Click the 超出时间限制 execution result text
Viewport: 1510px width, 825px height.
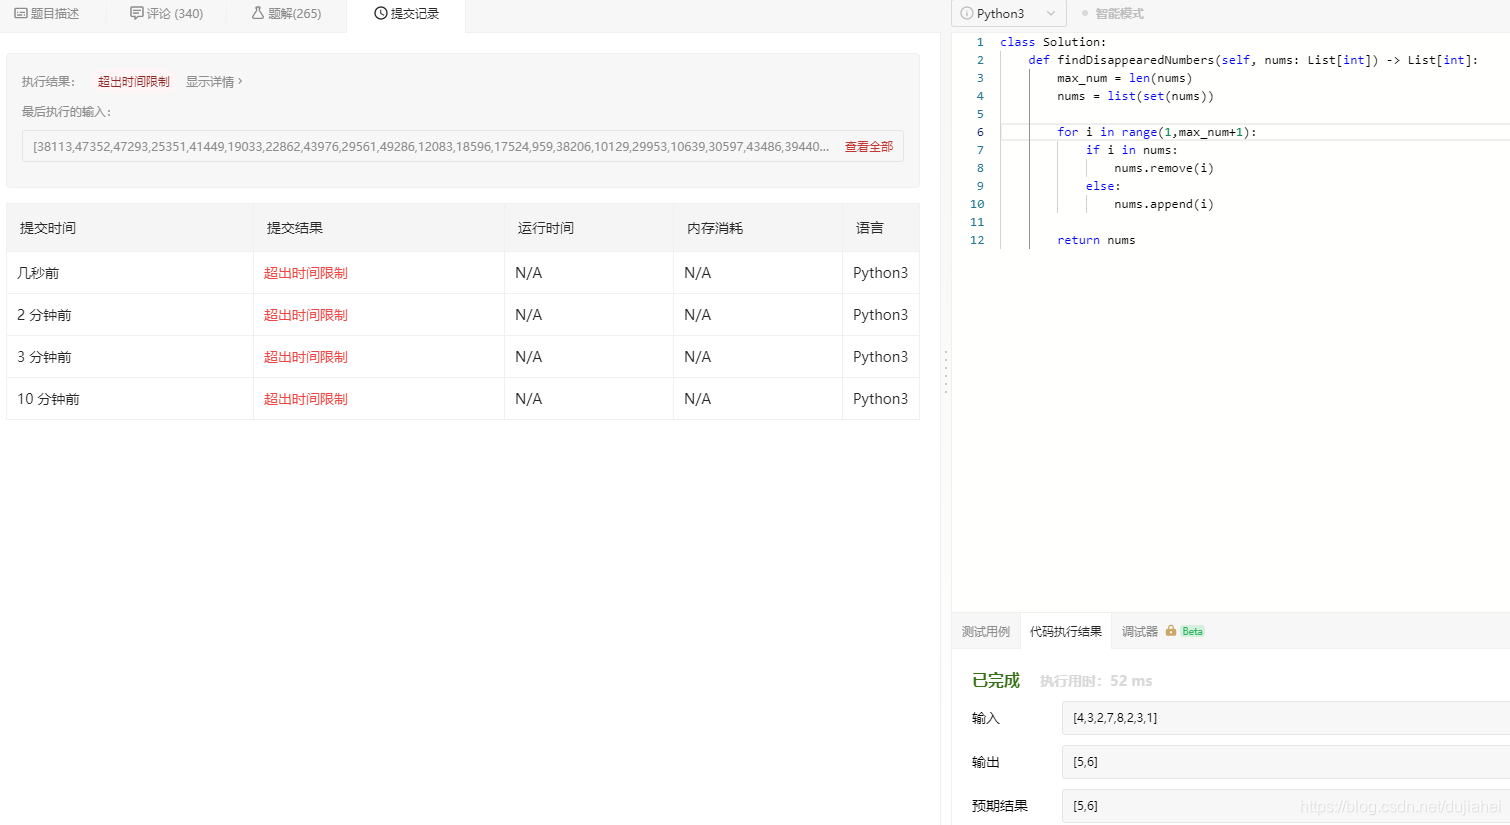coord(134,82)
